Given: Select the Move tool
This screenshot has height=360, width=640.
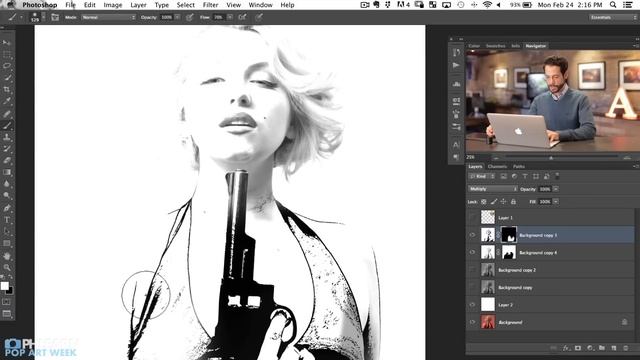Looking at the screenshot, I should pyautogui.click(x=7, y=43).
